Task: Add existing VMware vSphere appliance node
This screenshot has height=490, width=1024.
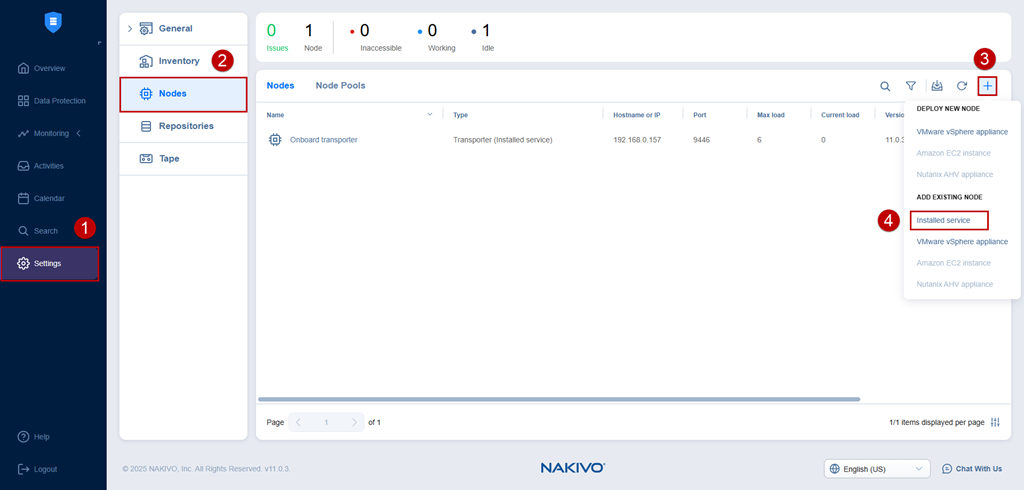Action: click(x=962, y=242)
